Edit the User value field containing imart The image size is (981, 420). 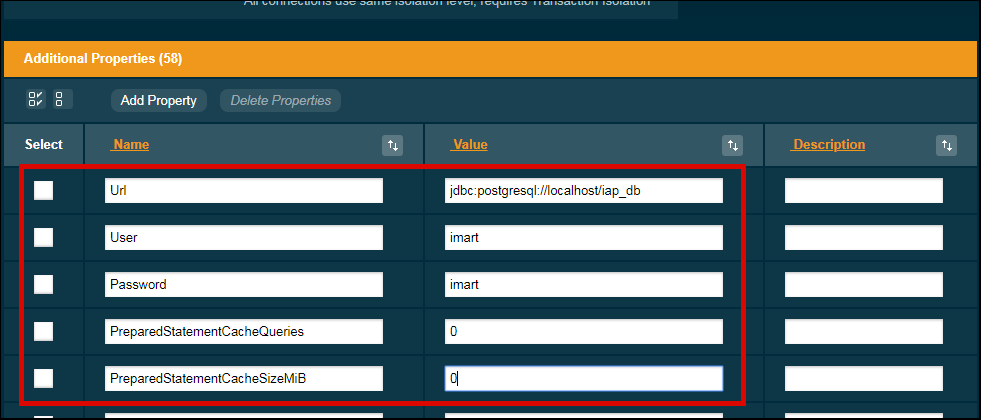pyautogui.click(x=584, y=238)
